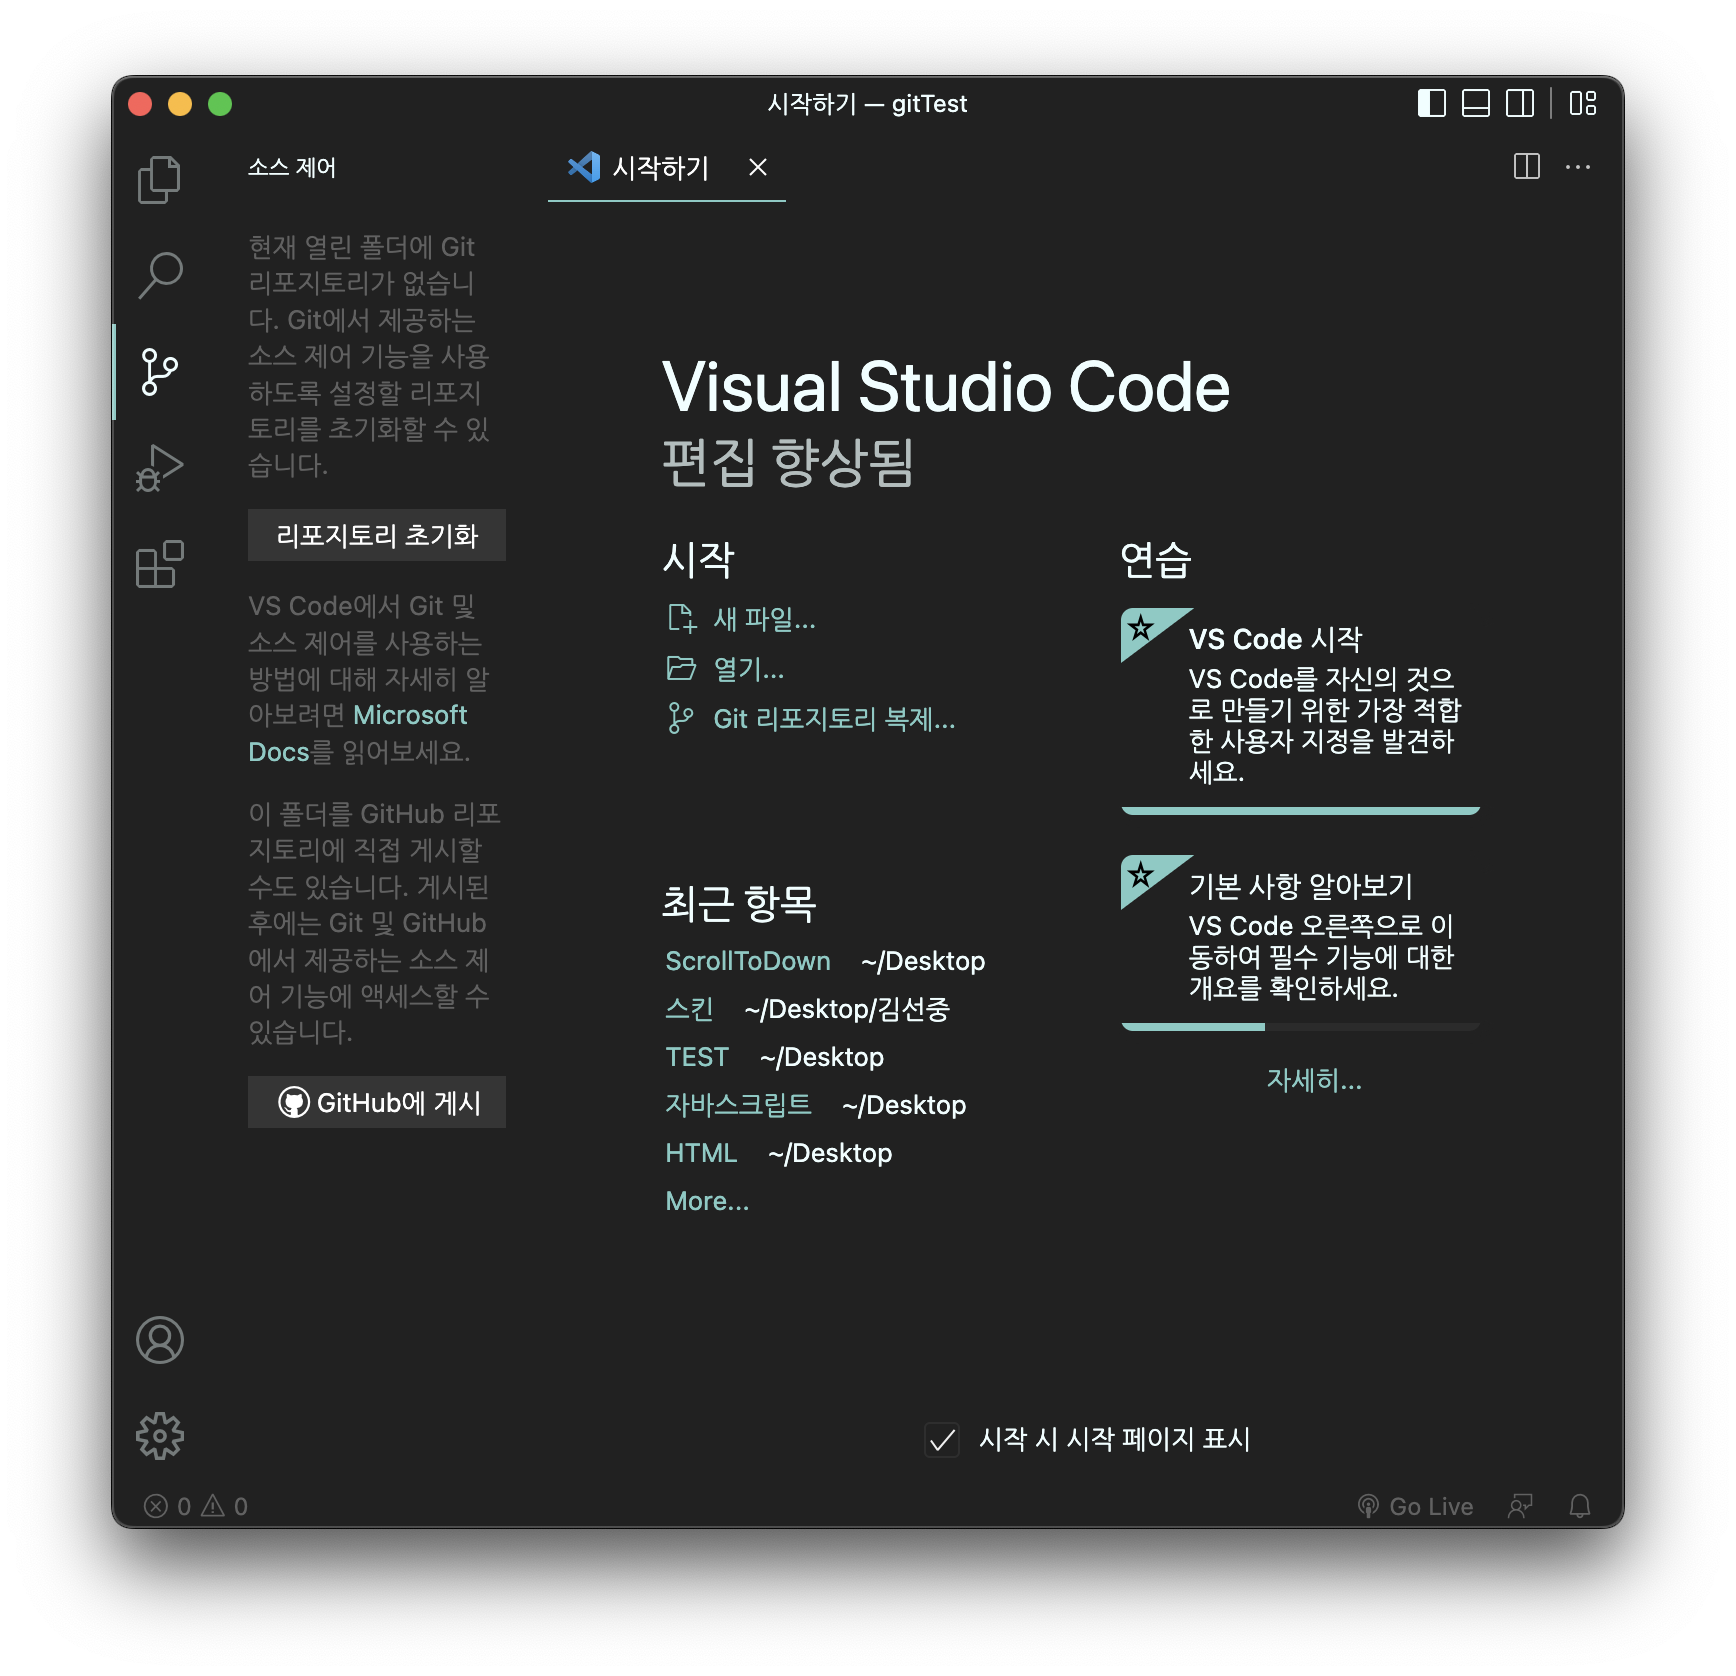The image size is (1736, 1676).
Task: Click the 리포지토리 초기화 button
Action: click(377, 535)
